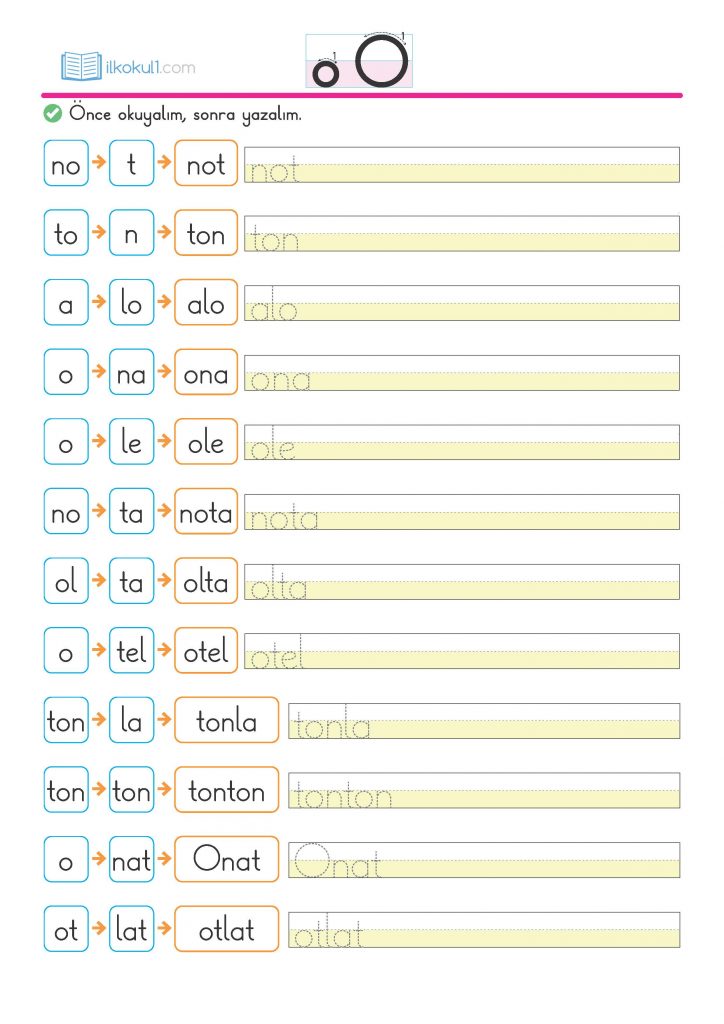The height and width of the screenshot is (1024, 724).
Task: Click the writing line for 'alo'
Action: click(x=462, y=303)
